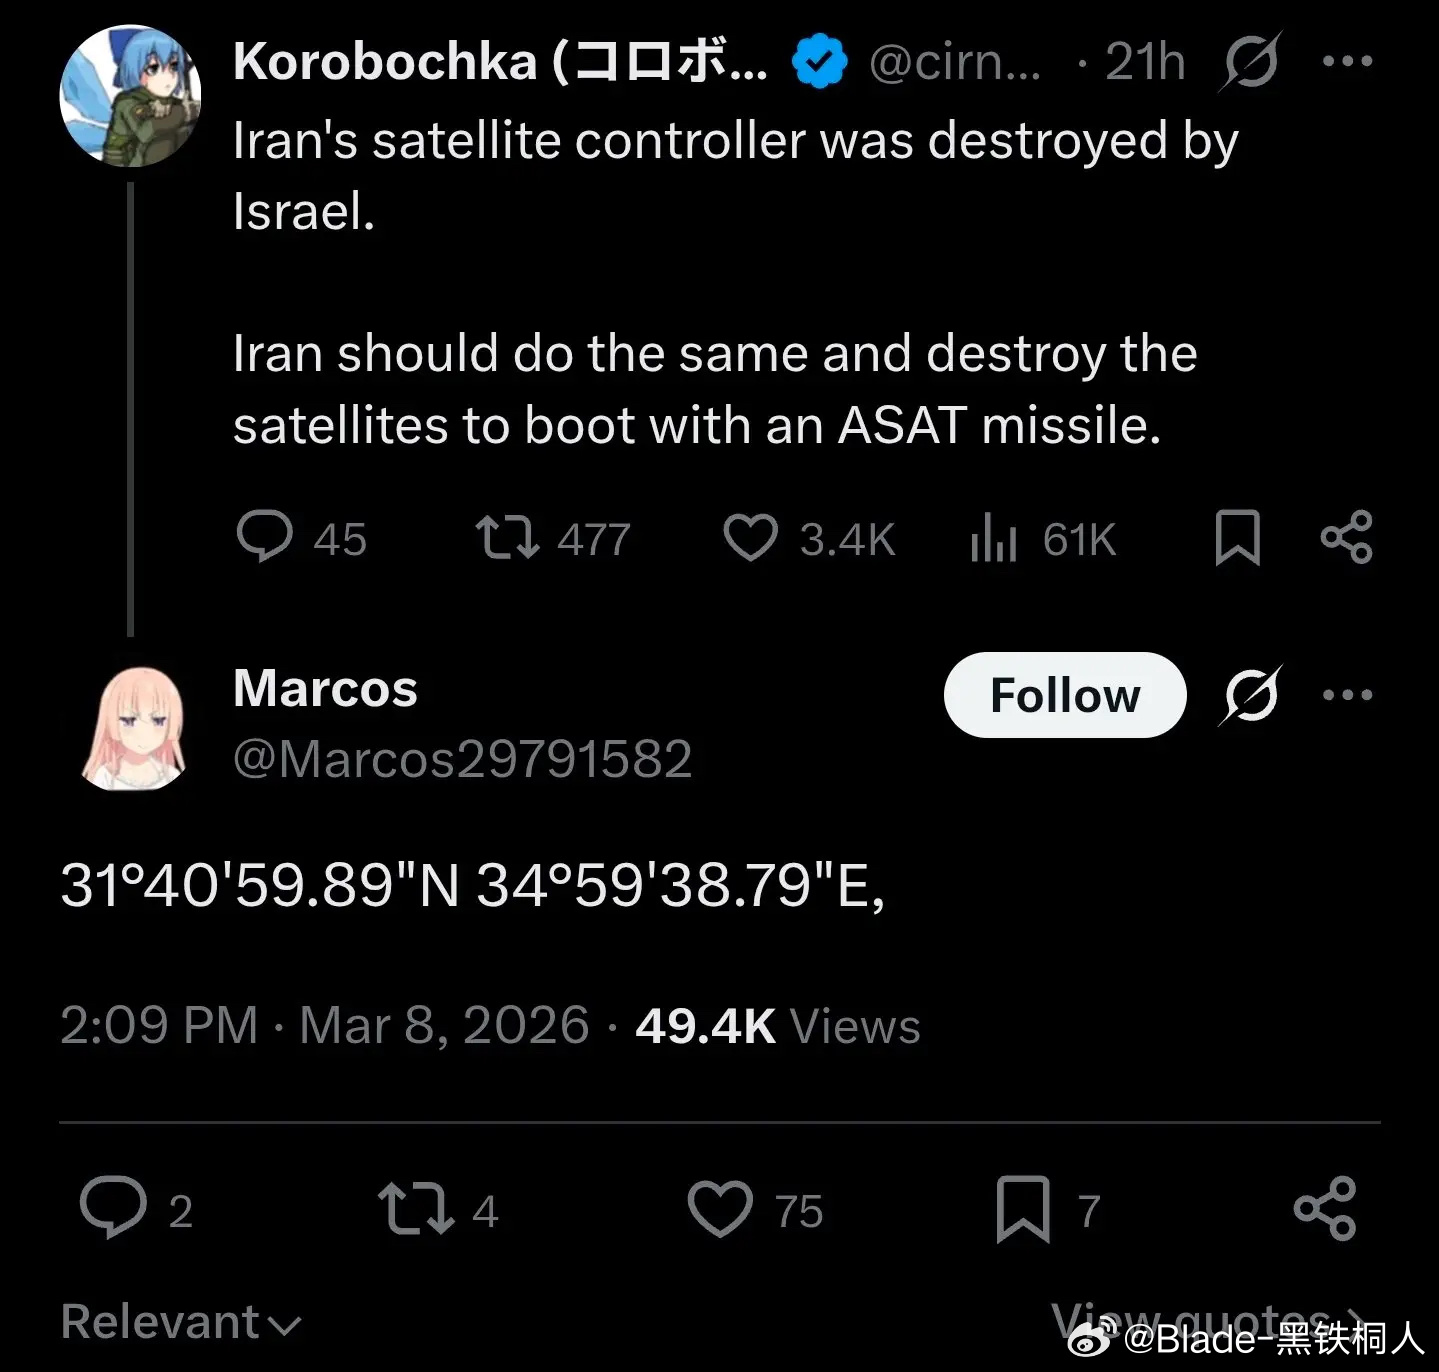Open Grok icon on Korobochka's post
This screenshot has height=1372, width=1439.
point(1250,62)
